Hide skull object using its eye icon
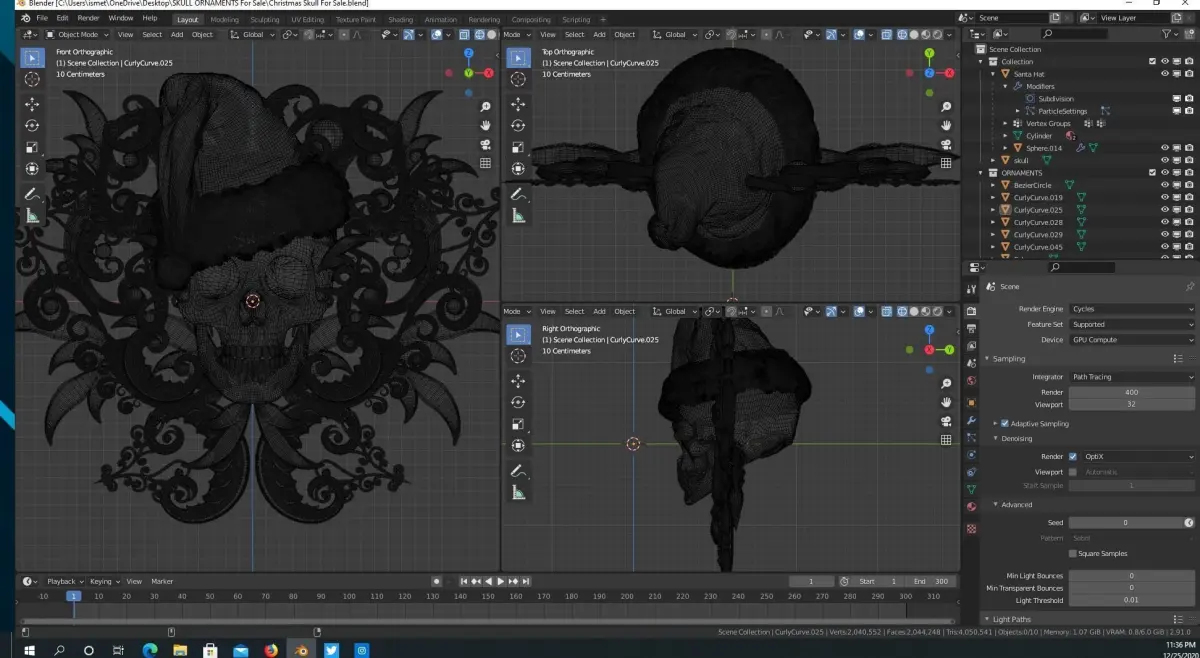The height and width of the screenshot is (658, 1200). point(1165,160)
